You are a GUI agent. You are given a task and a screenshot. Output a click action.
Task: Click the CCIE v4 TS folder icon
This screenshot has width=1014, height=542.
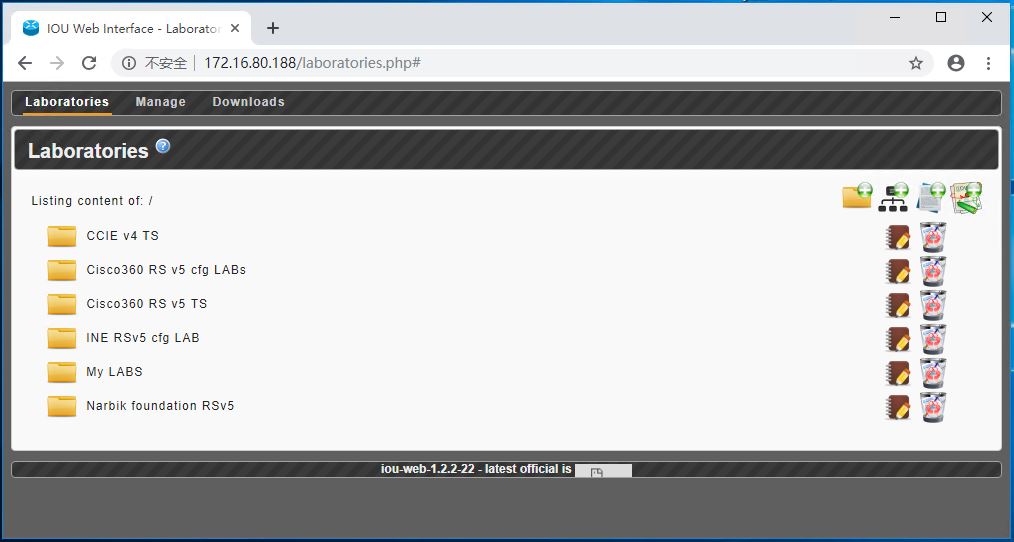coord(61,236)
